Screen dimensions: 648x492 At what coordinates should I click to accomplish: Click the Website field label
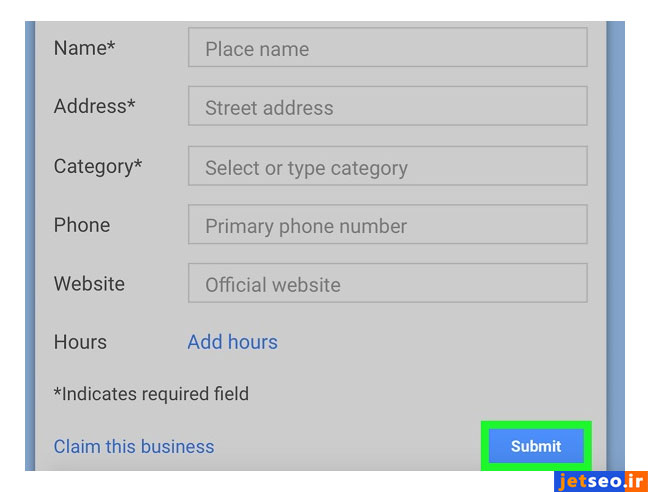[x=89, y=284]
